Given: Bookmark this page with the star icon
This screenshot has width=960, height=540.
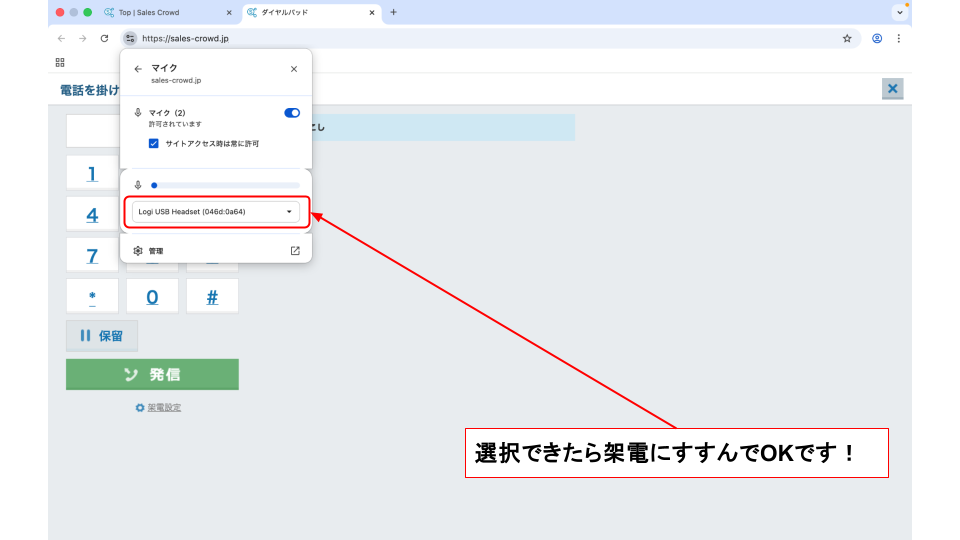Looking at the screenshot, I should pyautogui.click(x=847, y=38).
